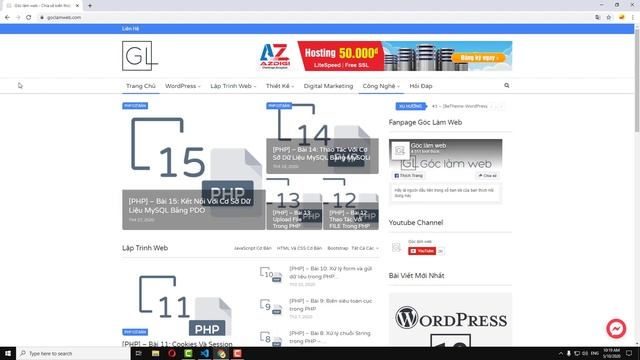Click the Bài 10 small thumbnail icon
This screenshot has height=360, width=640.
(x=271, y=274)
